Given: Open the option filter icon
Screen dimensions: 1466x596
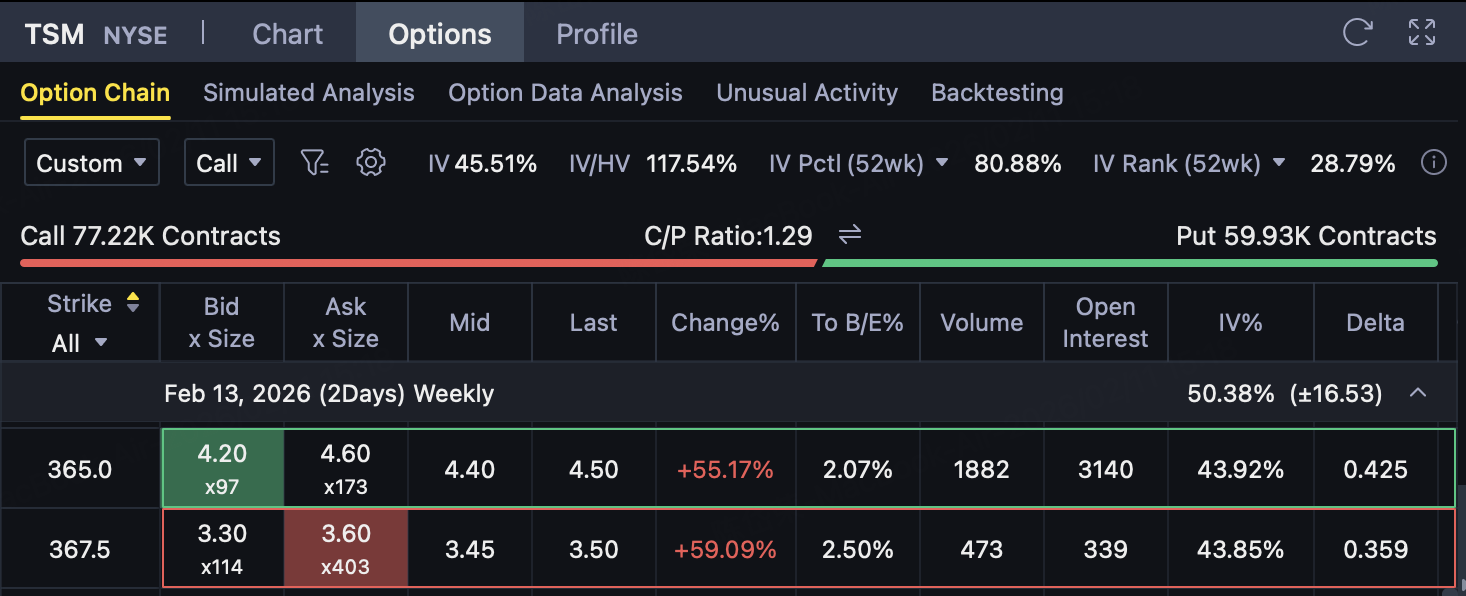Looking at the screenshot, I should [315, 163].
